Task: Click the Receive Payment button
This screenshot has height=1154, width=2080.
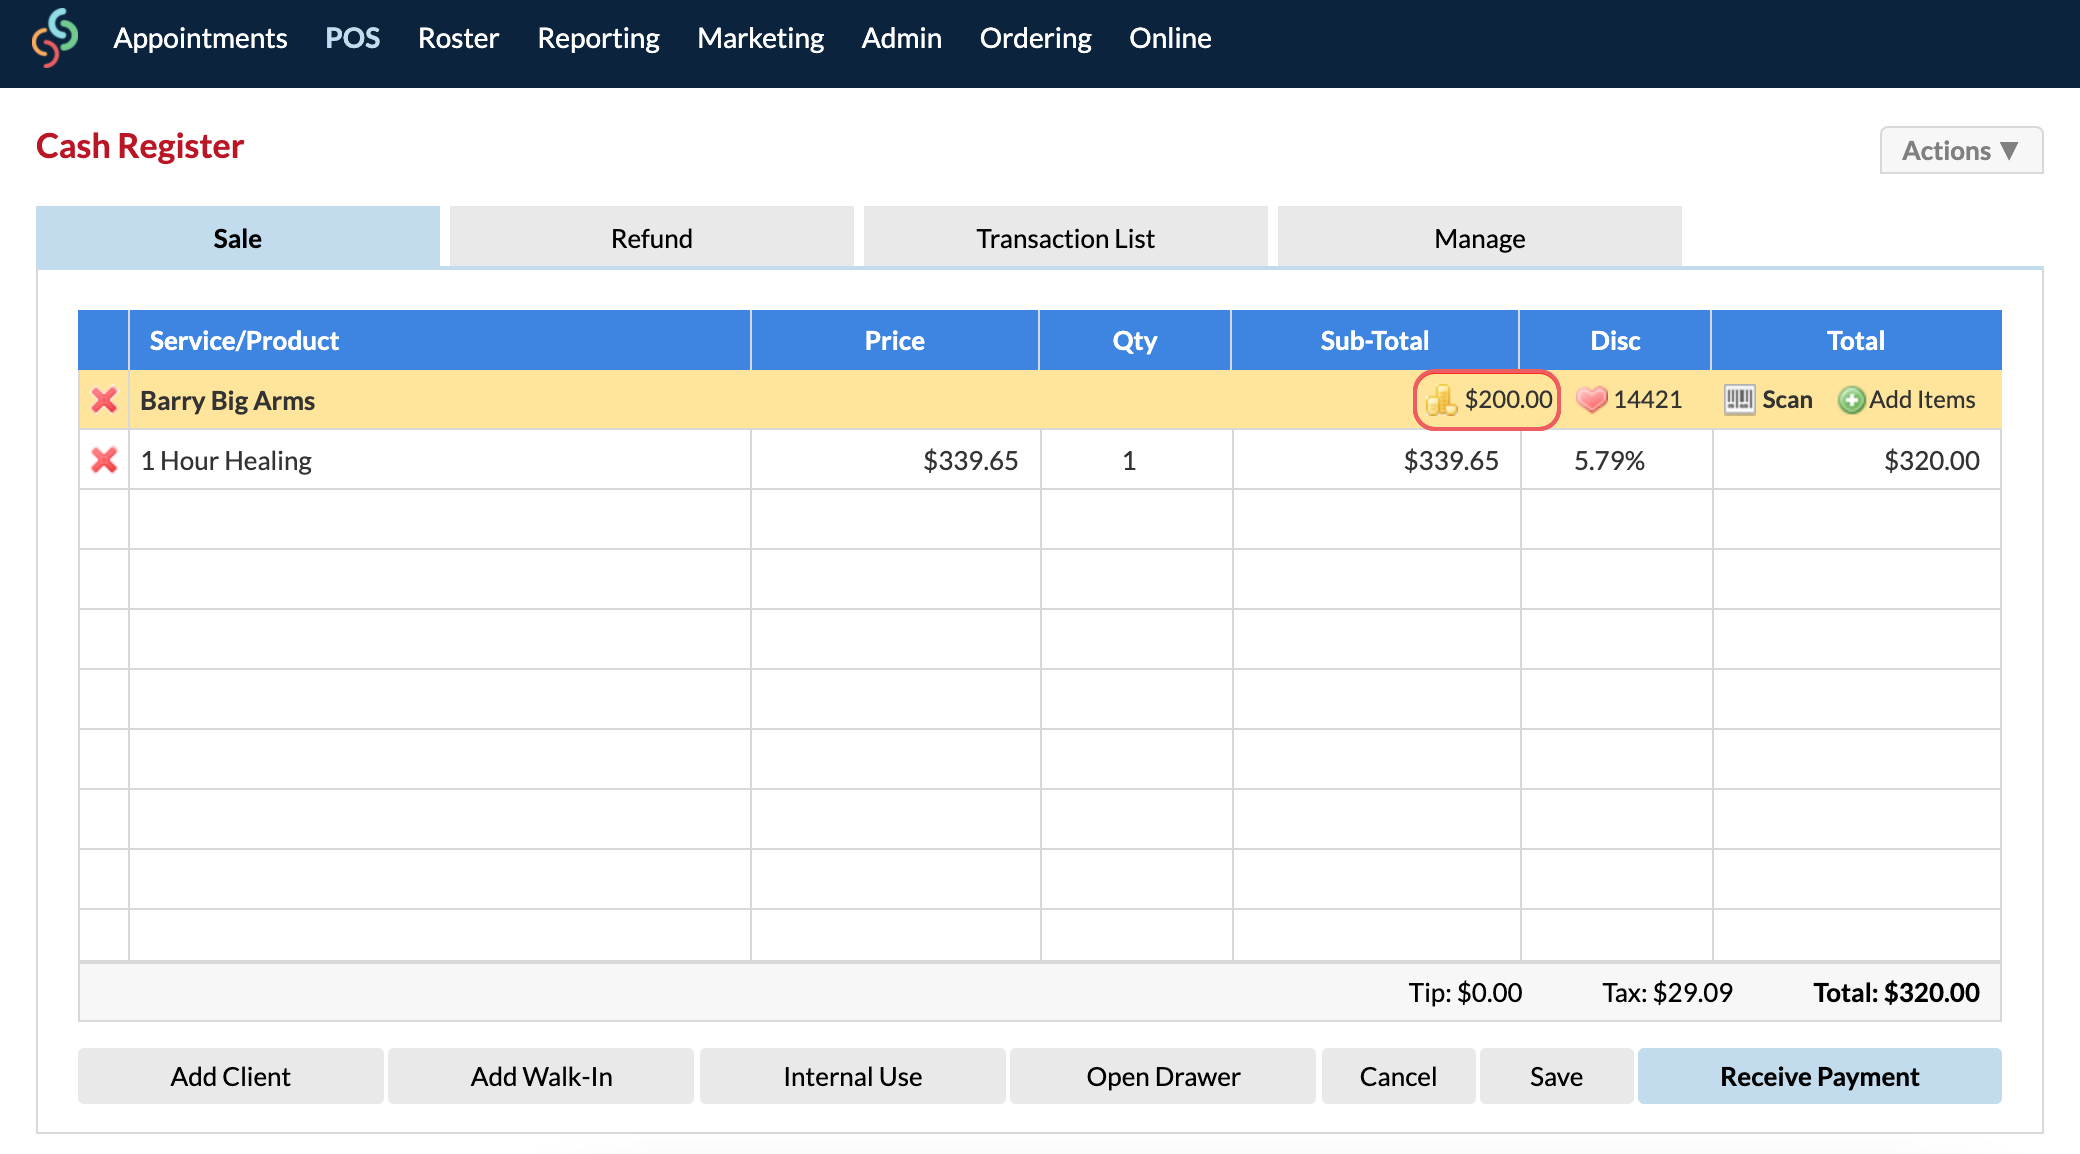Action: tap(1820, 1076)
